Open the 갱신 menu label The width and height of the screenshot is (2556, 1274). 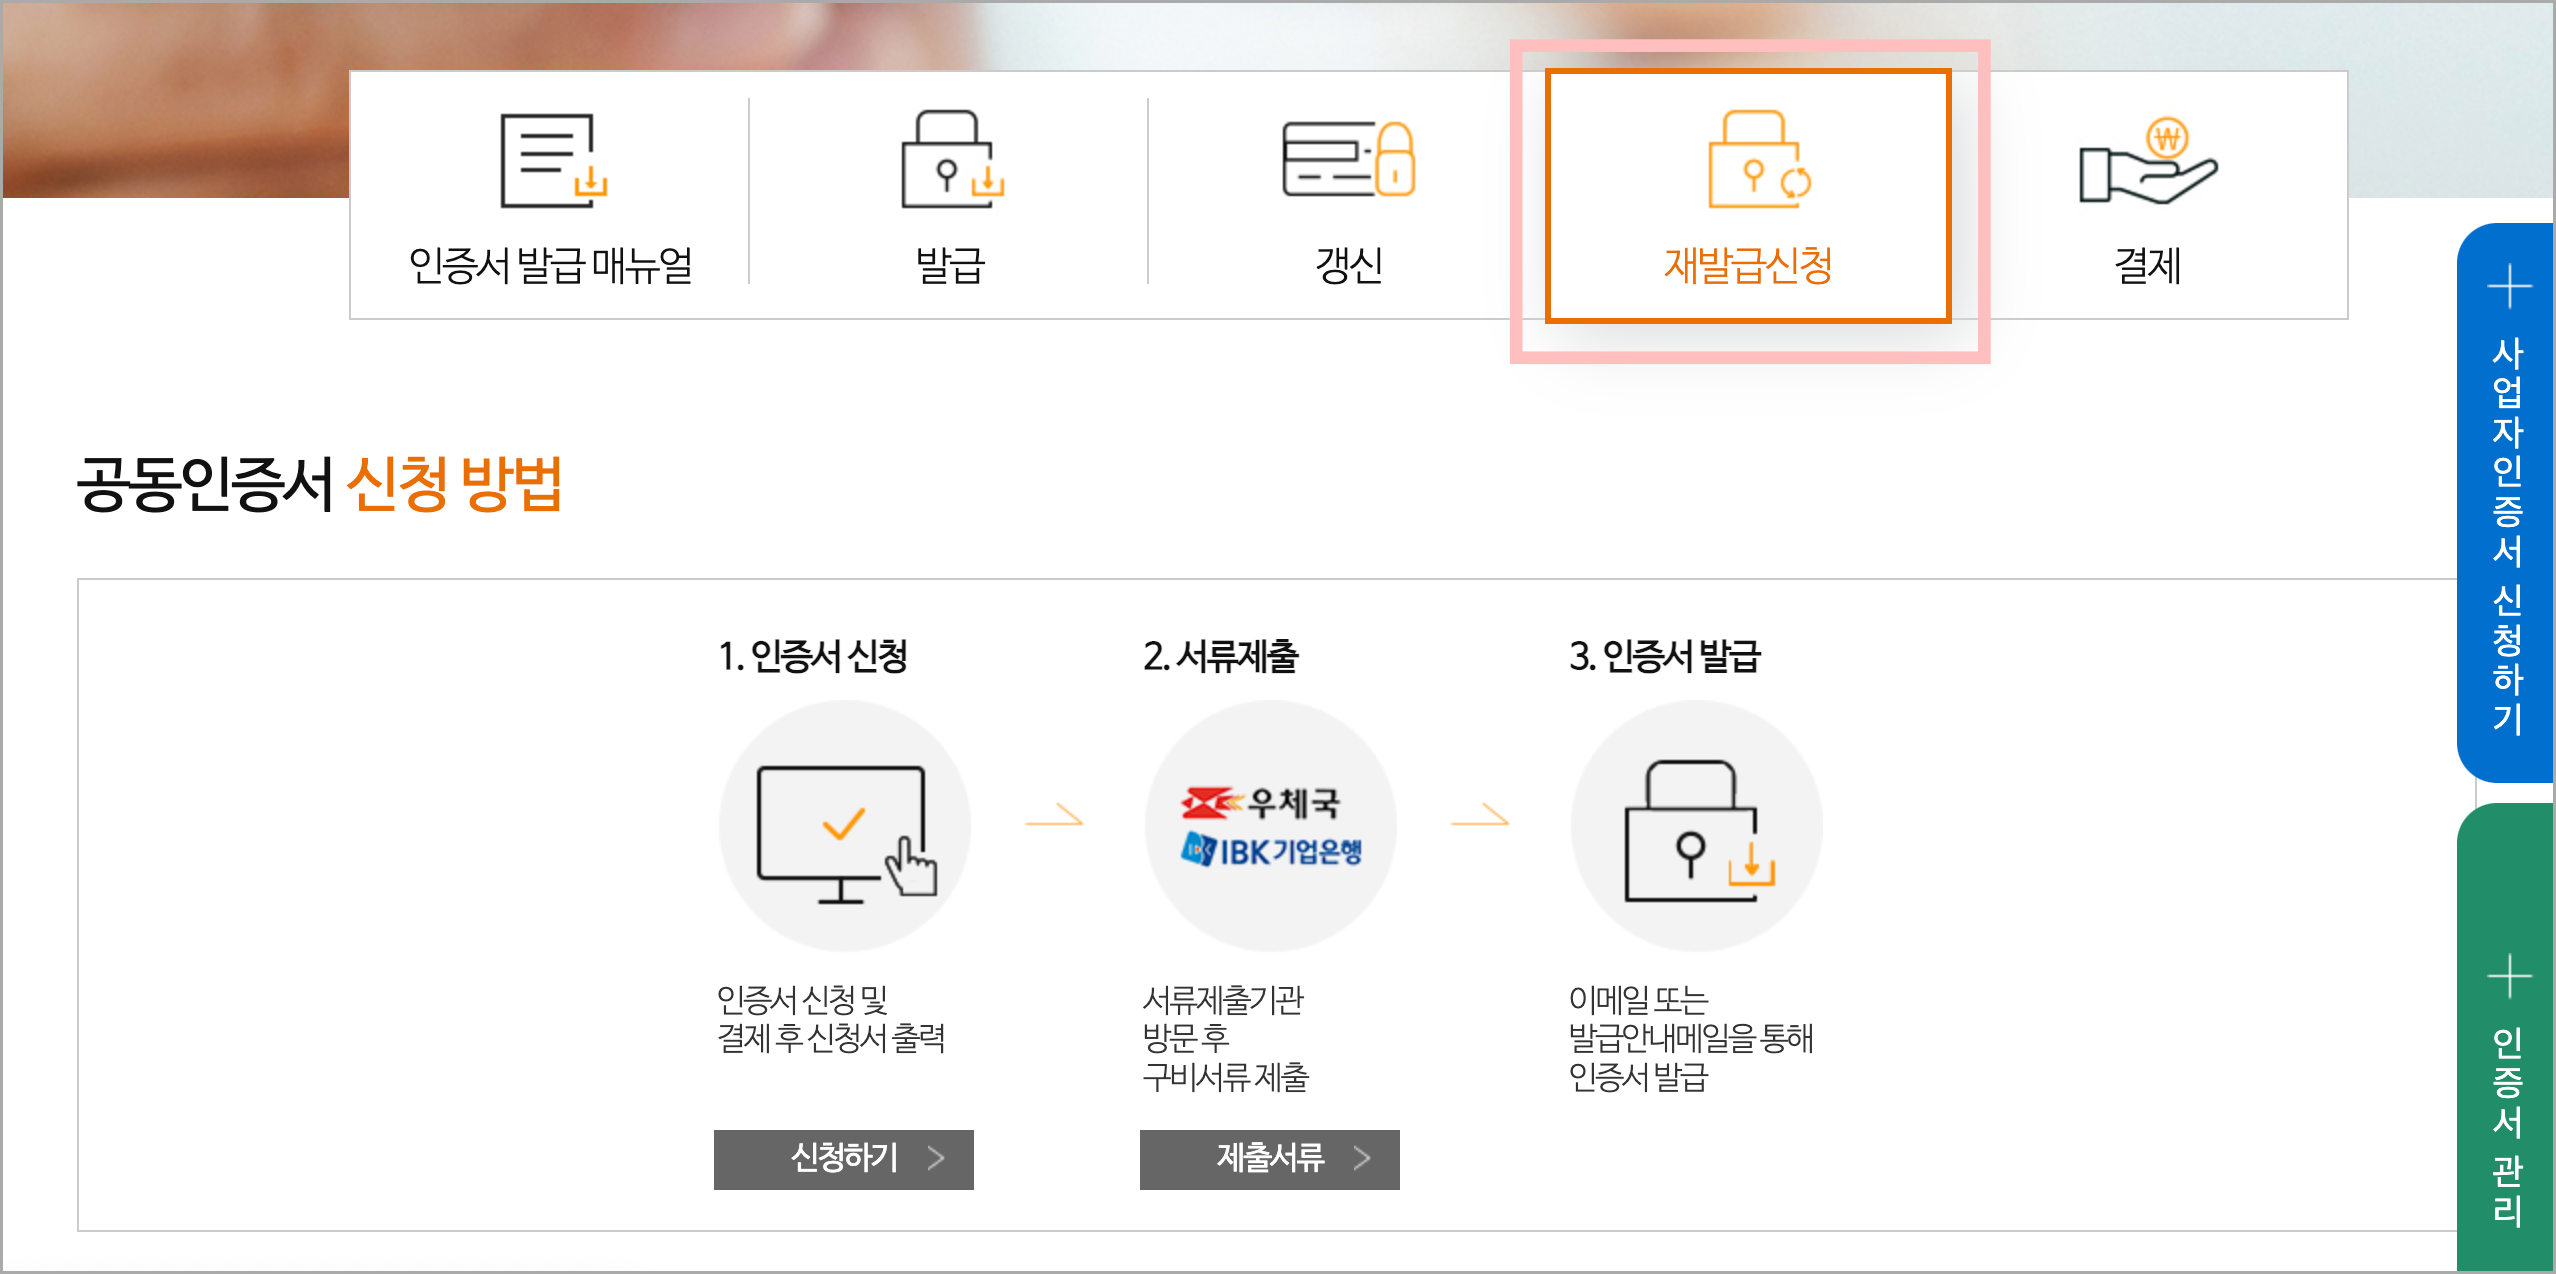pos(1348,266)
